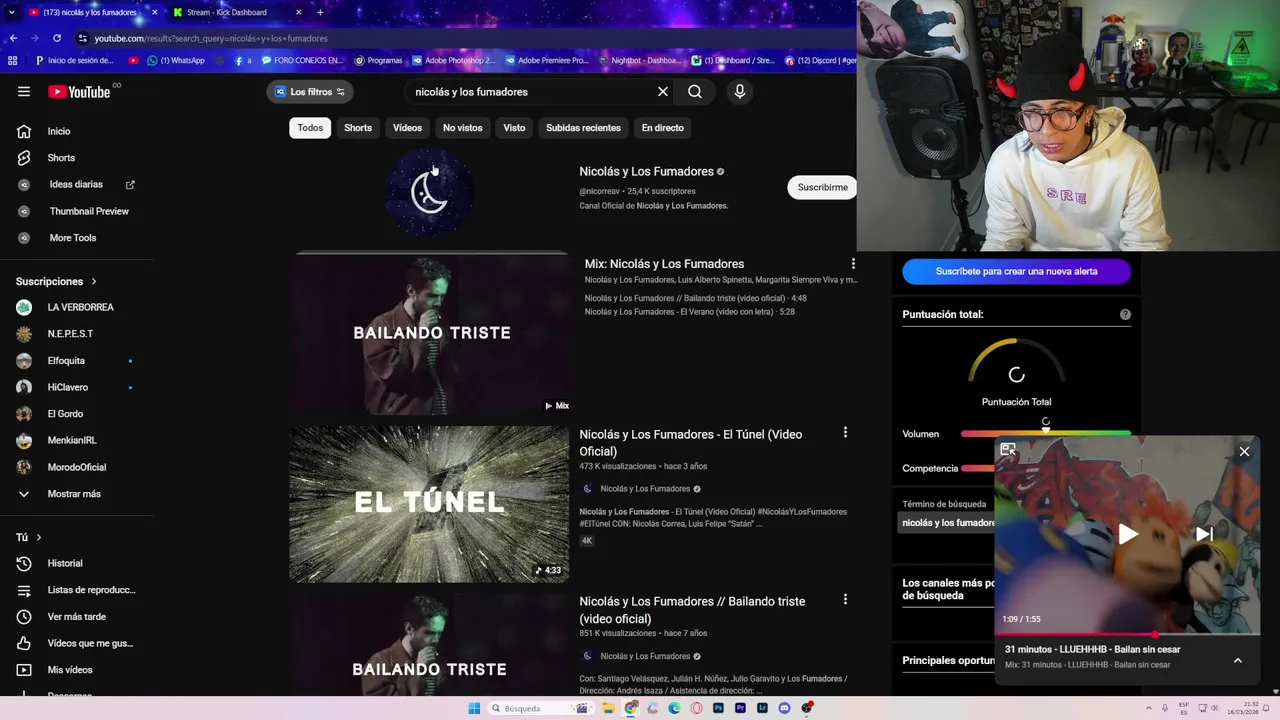This screenshot has height=720, width=1280.
Task: Open El Túnel (Video Oficial) title link
Action: 691,443
